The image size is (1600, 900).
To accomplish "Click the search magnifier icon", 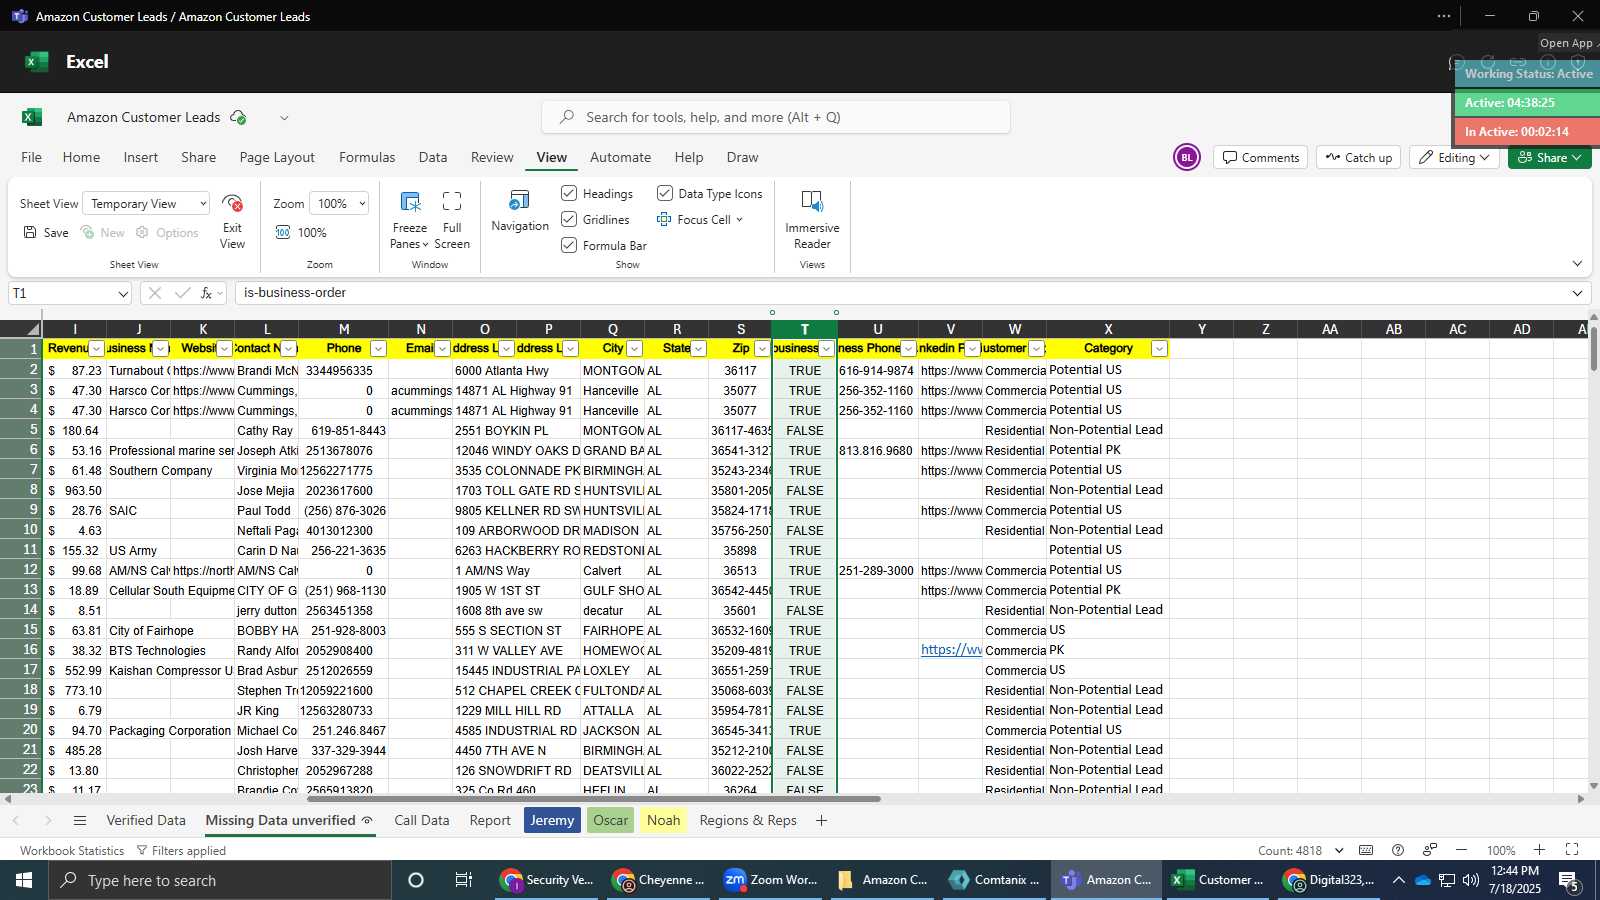I will click(567, 117).
